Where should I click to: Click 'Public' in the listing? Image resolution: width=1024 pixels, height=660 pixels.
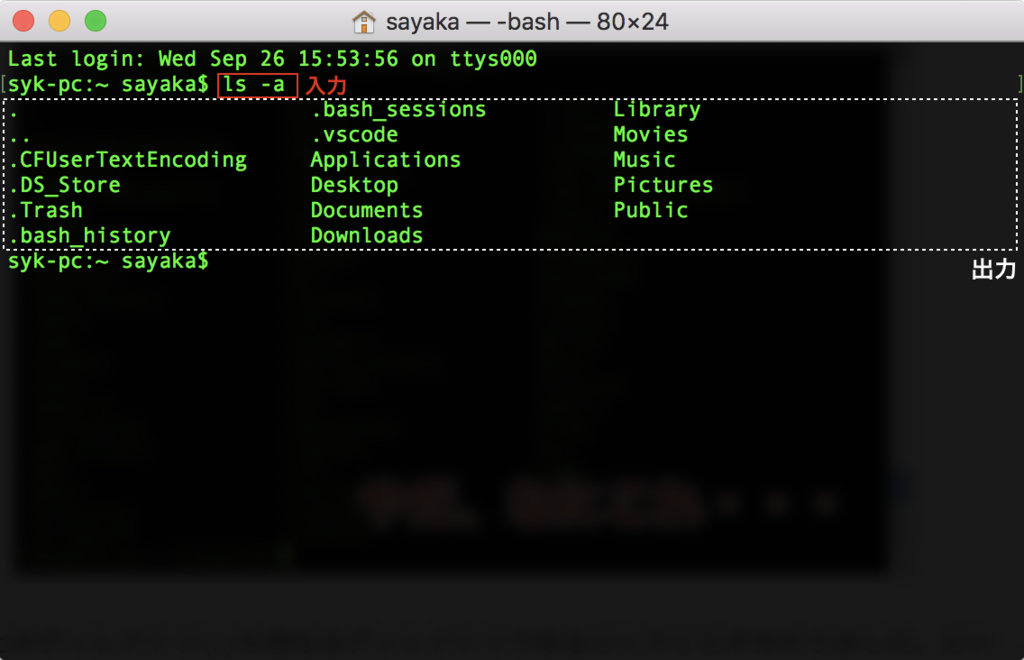(x=650, y=210)
